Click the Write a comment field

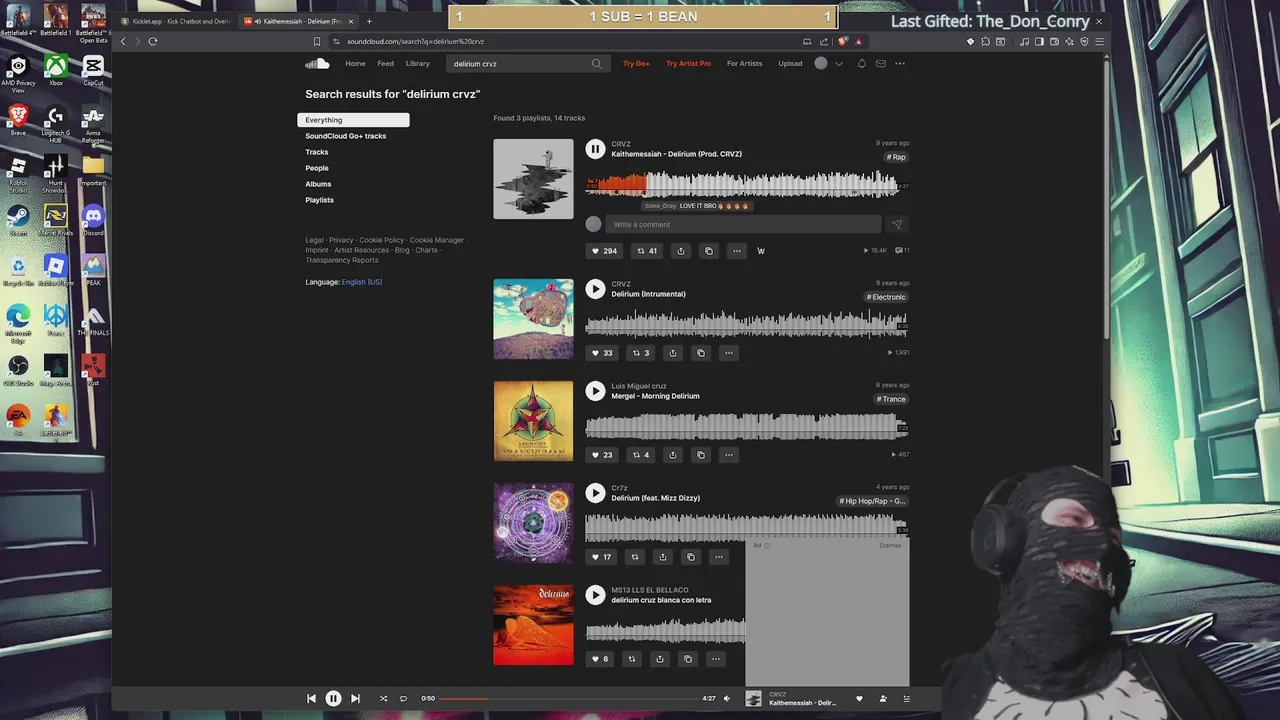[745, 225]
